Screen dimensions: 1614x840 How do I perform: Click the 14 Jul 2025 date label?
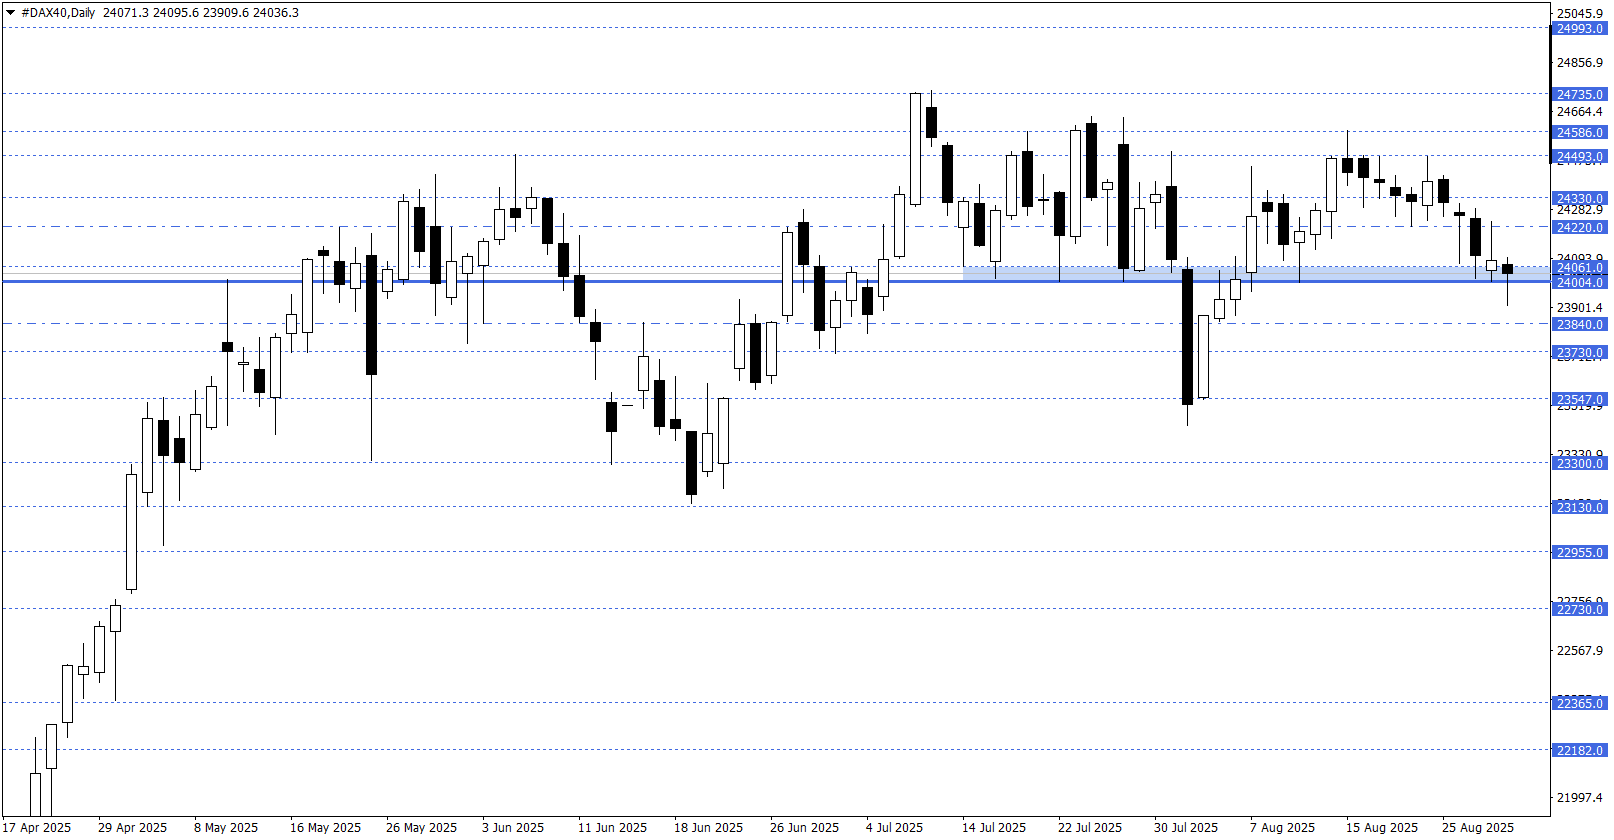pyautogui.click(x=994, y=828)
